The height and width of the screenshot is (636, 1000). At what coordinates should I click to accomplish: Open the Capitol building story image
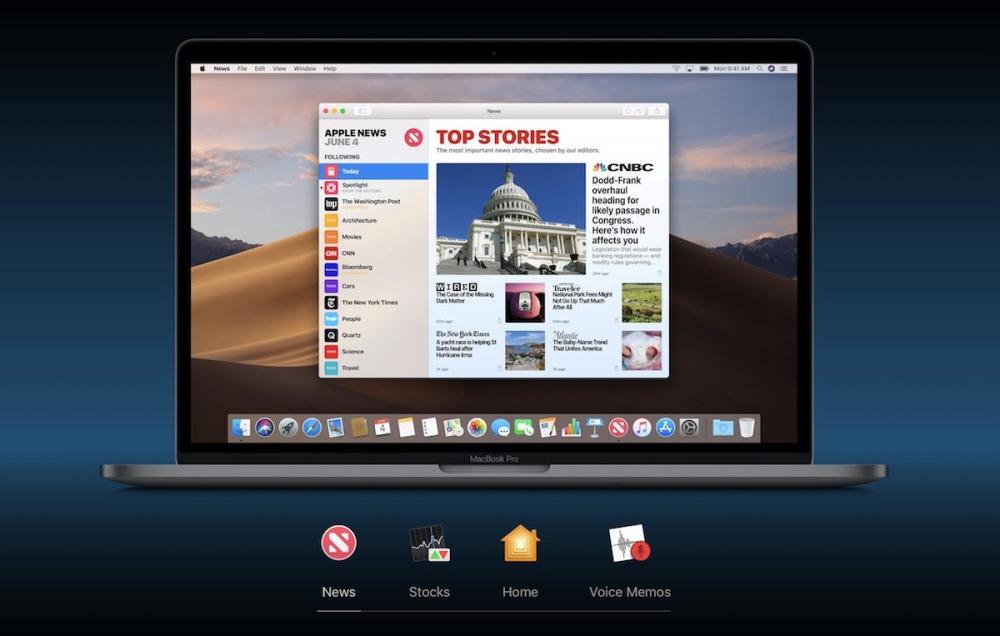pyautogui.click(x=511, y=219)
